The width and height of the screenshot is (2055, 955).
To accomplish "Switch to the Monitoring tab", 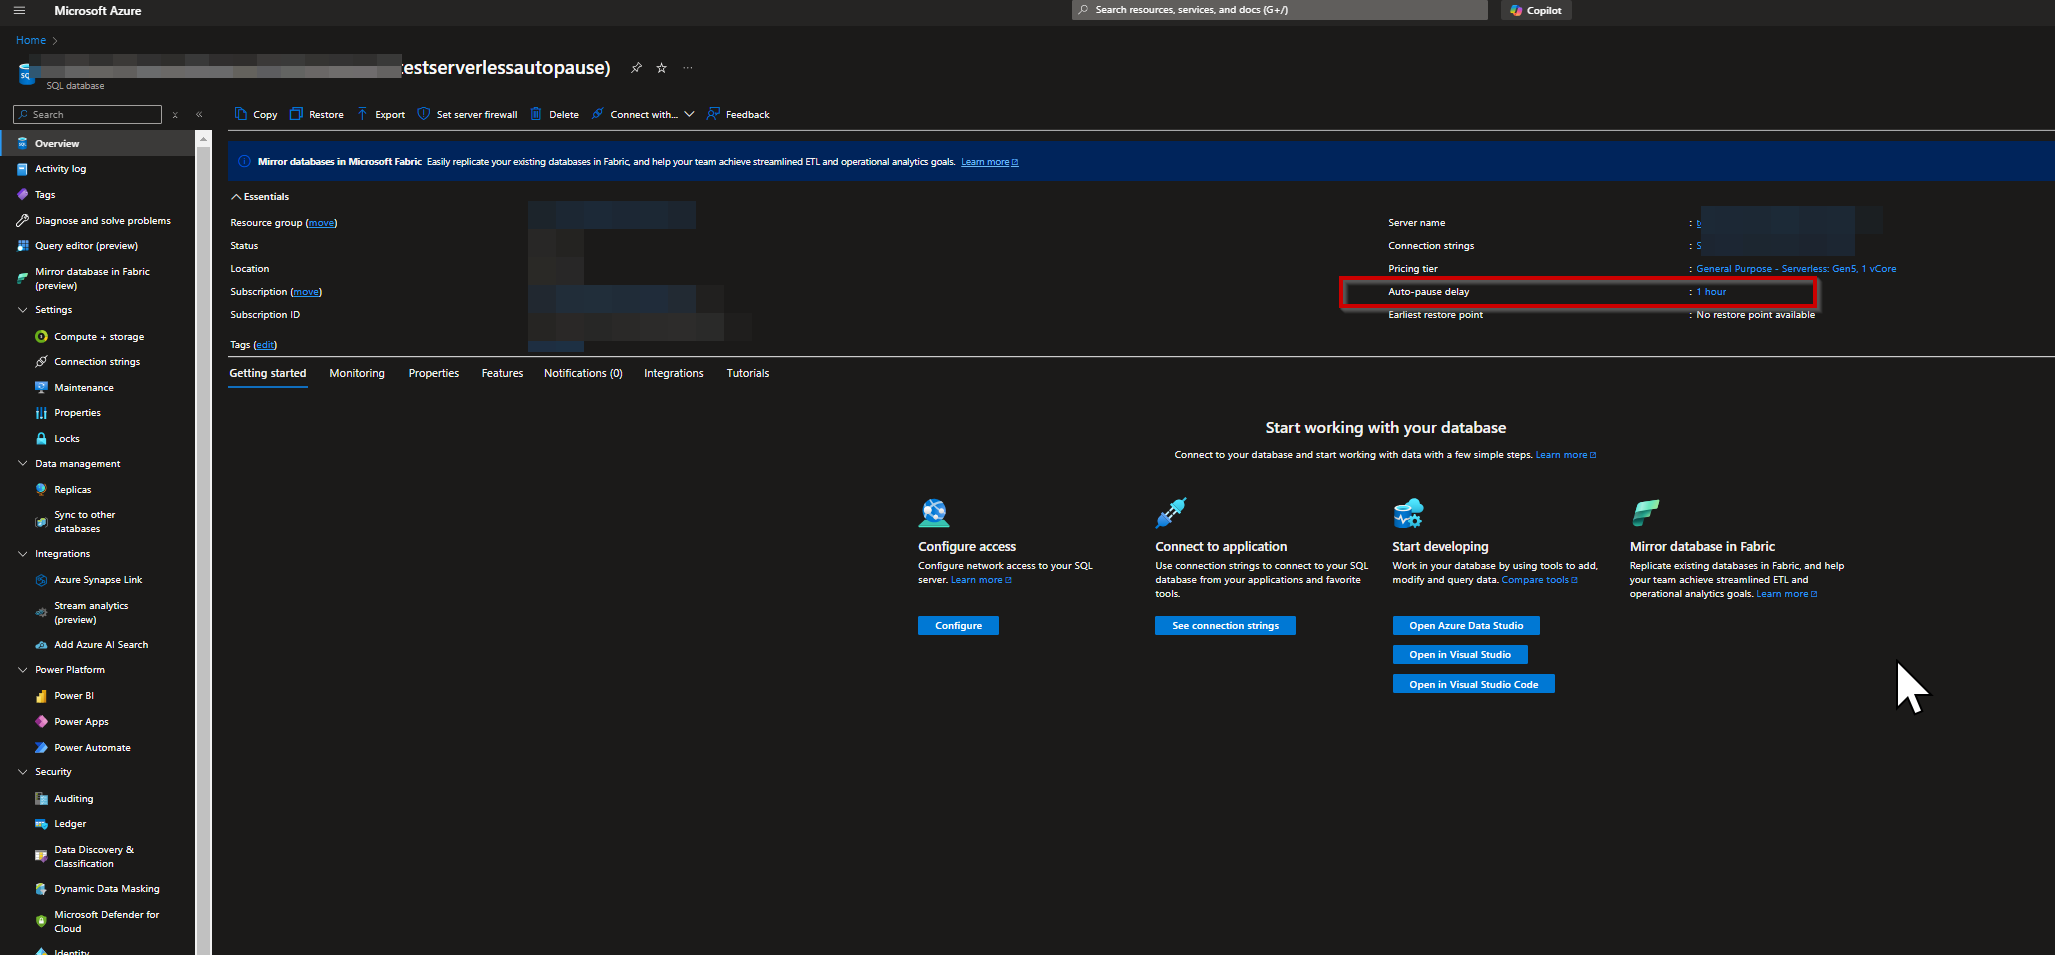I will [357, 374].
